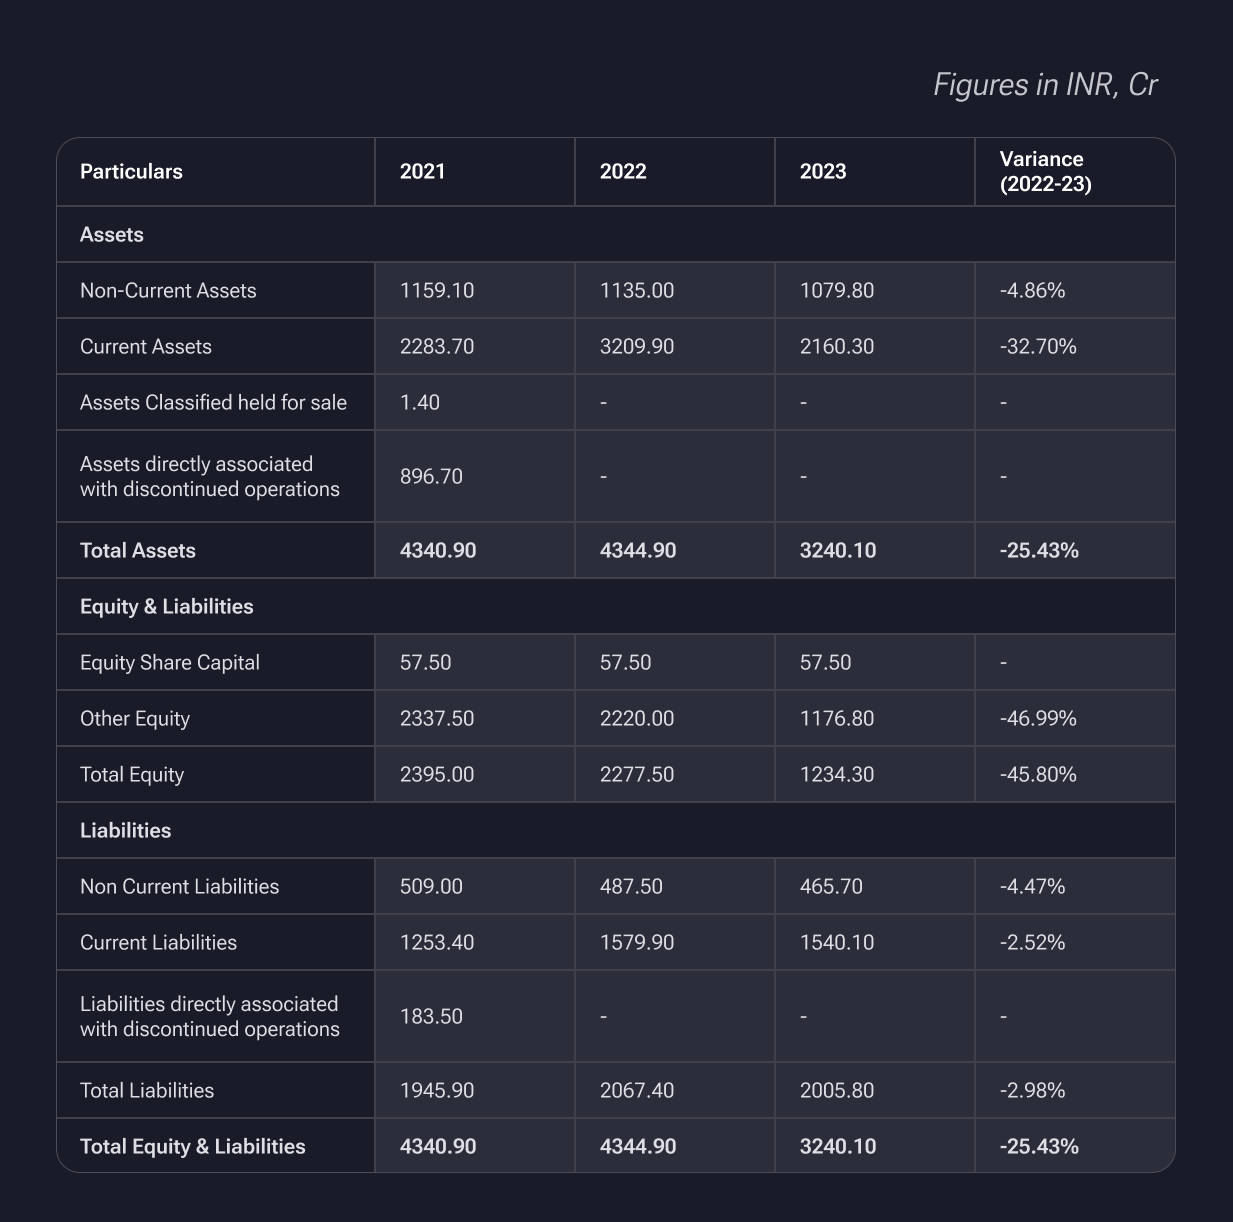
Task: Click the Liabilities section heading
Action: click(x=125, y=831)
